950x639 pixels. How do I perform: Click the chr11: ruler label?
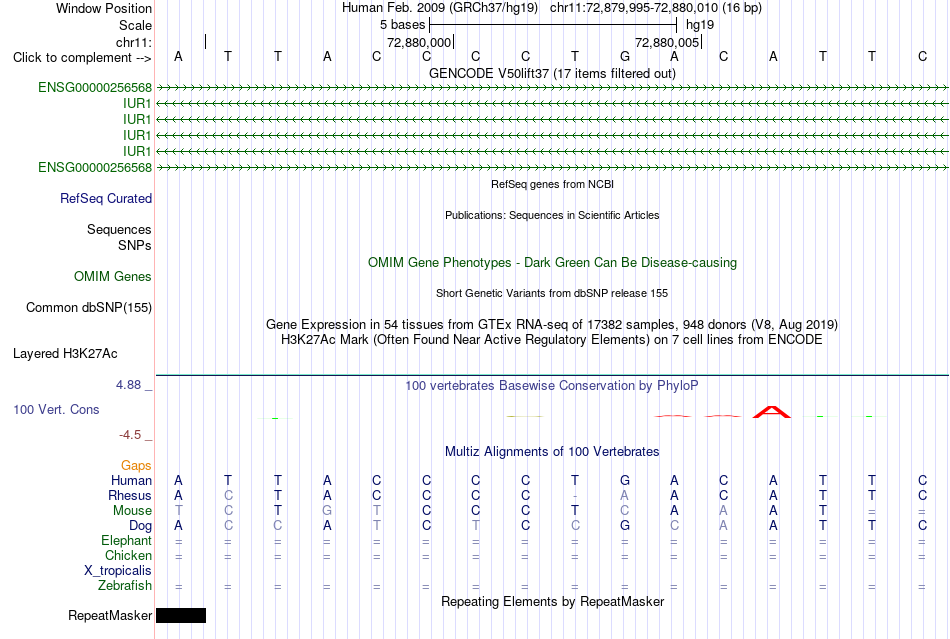pos(134,42)
